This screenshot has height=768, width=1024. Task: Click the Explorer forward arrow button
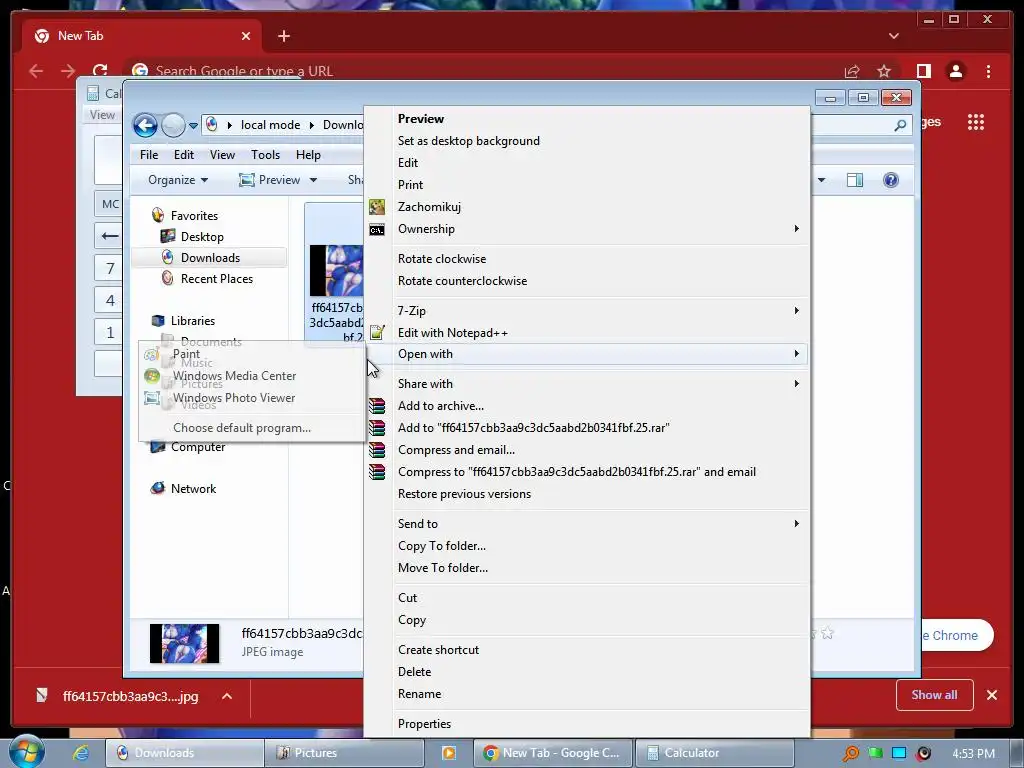coord(173,125)
